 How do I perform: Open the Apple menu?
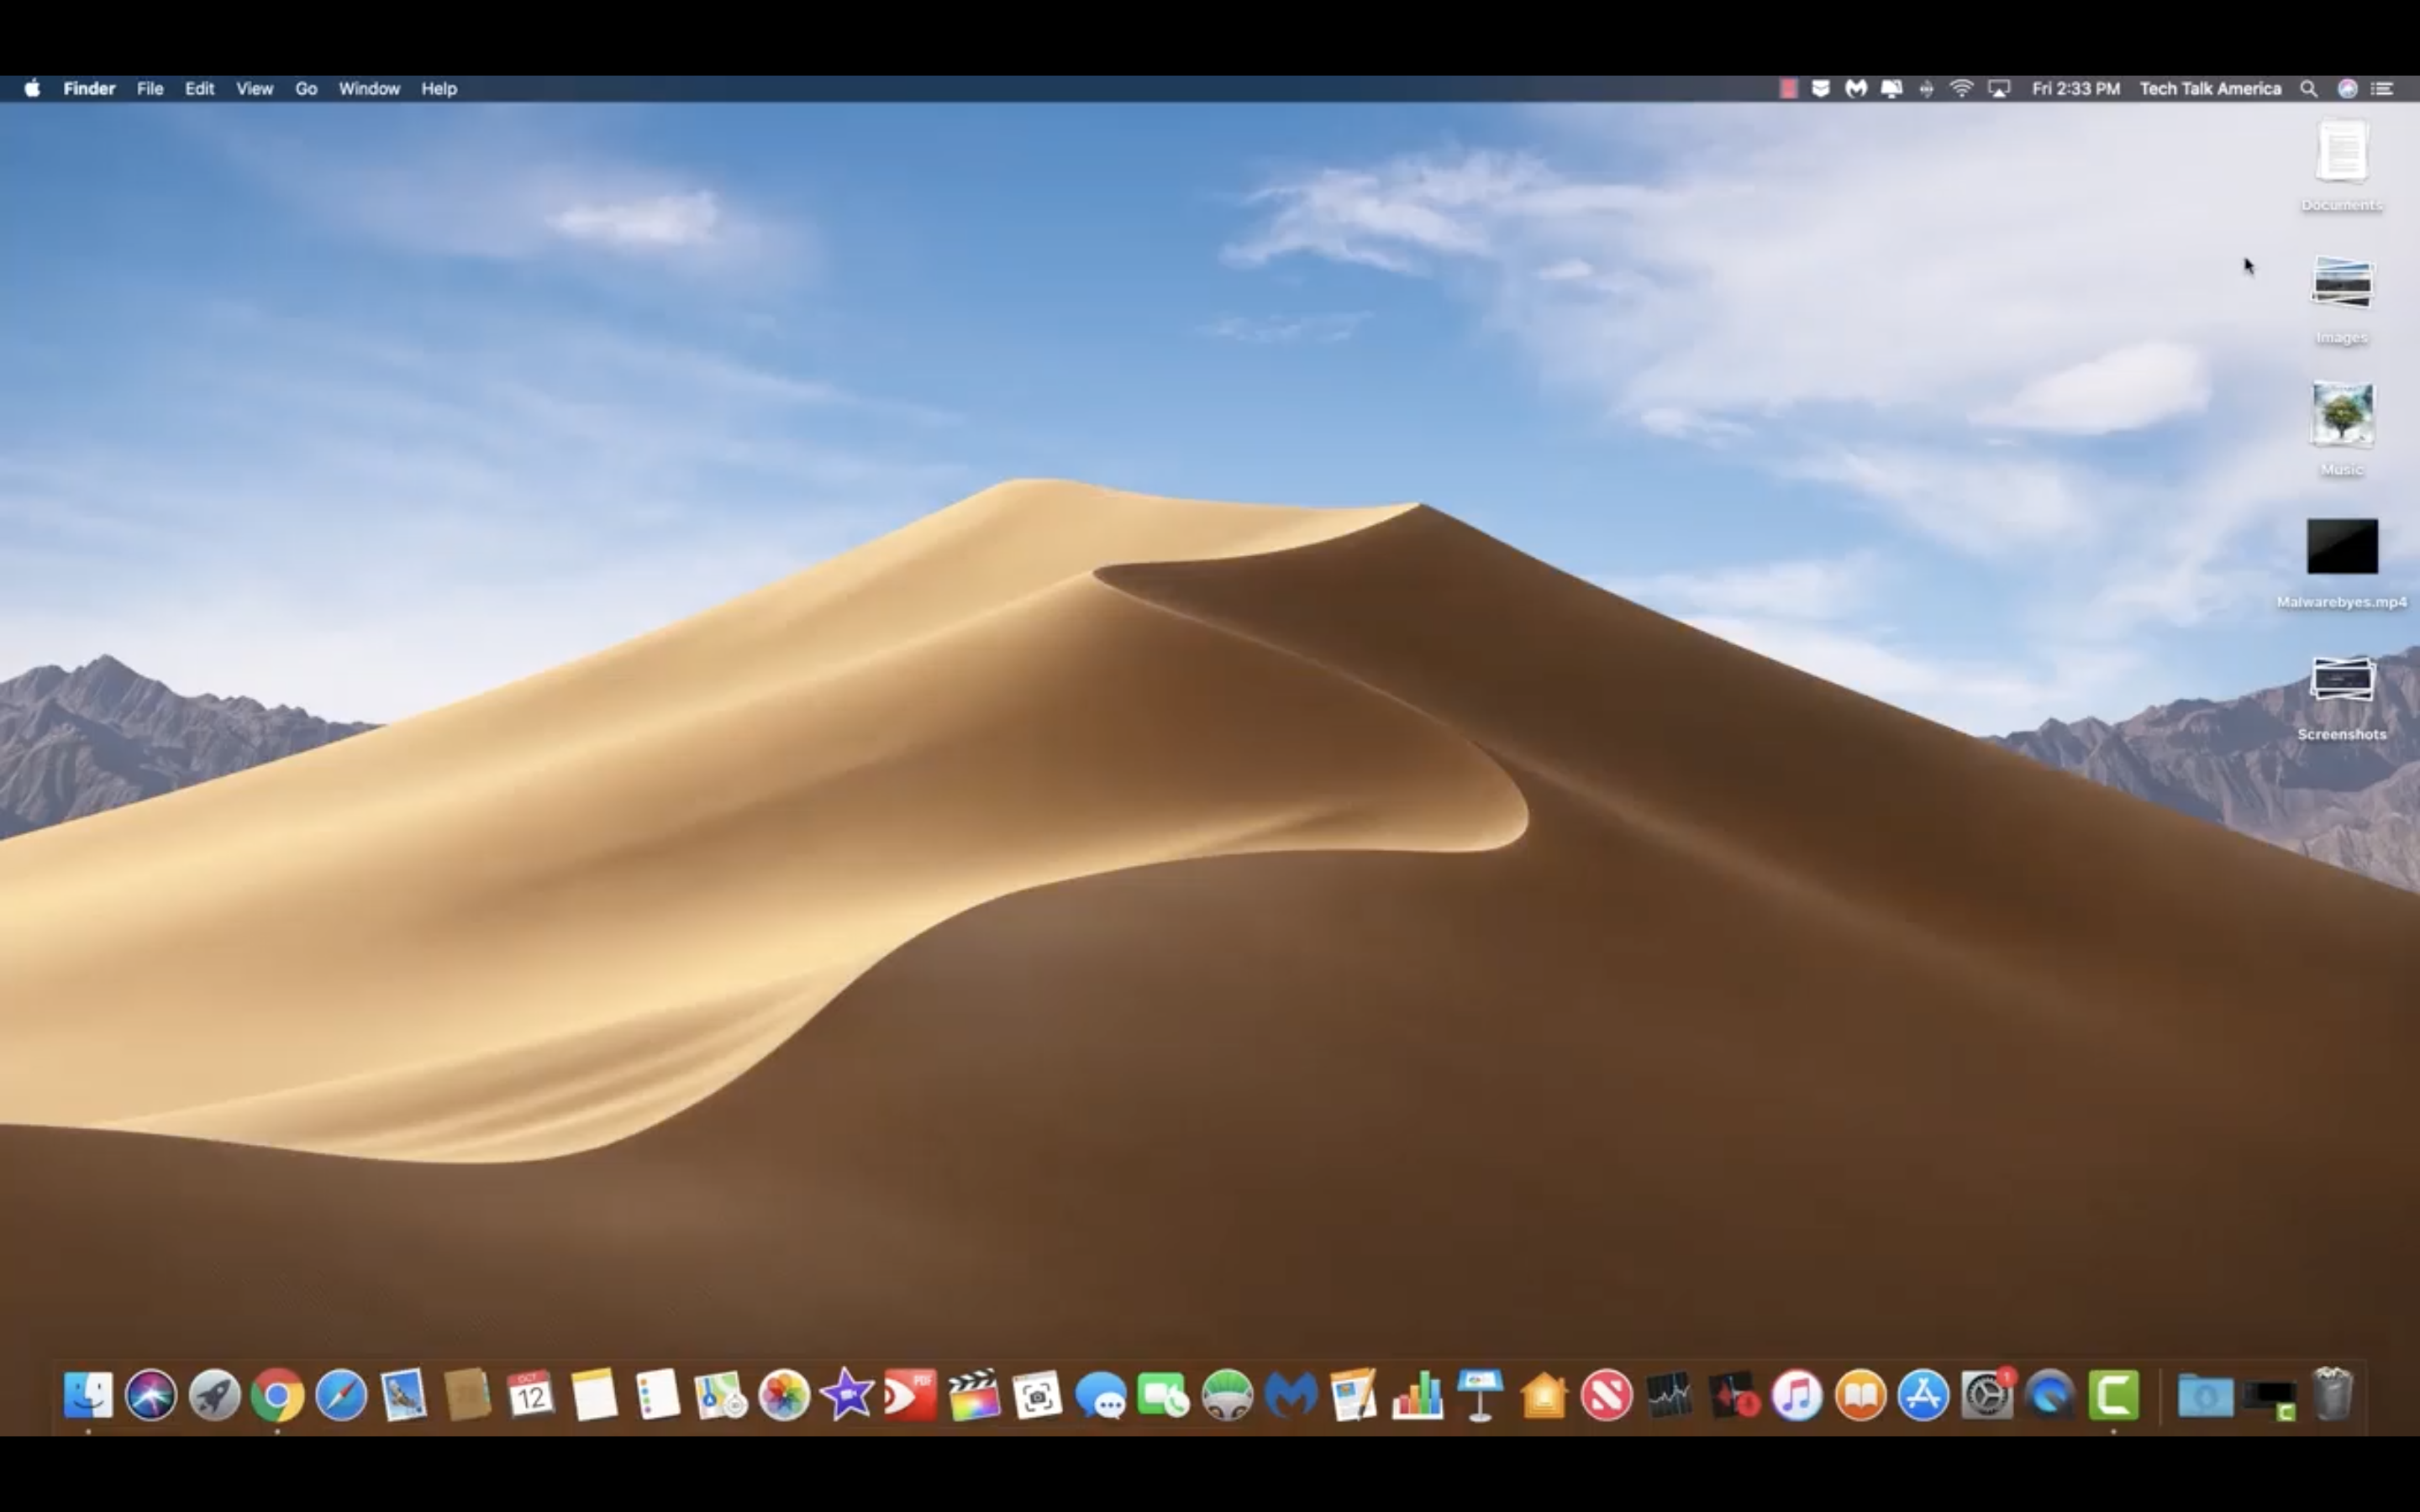[32, 89]
